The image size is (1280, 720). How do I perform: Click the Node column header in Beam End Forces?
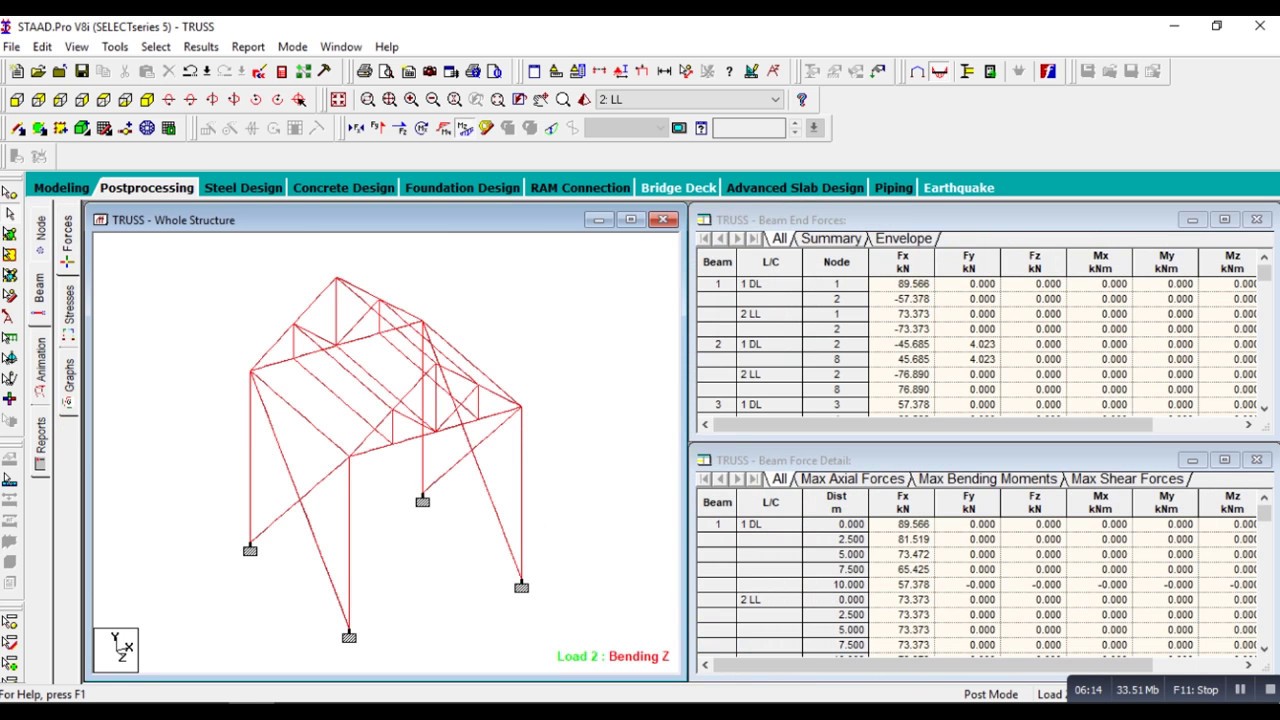pos(836,262)
